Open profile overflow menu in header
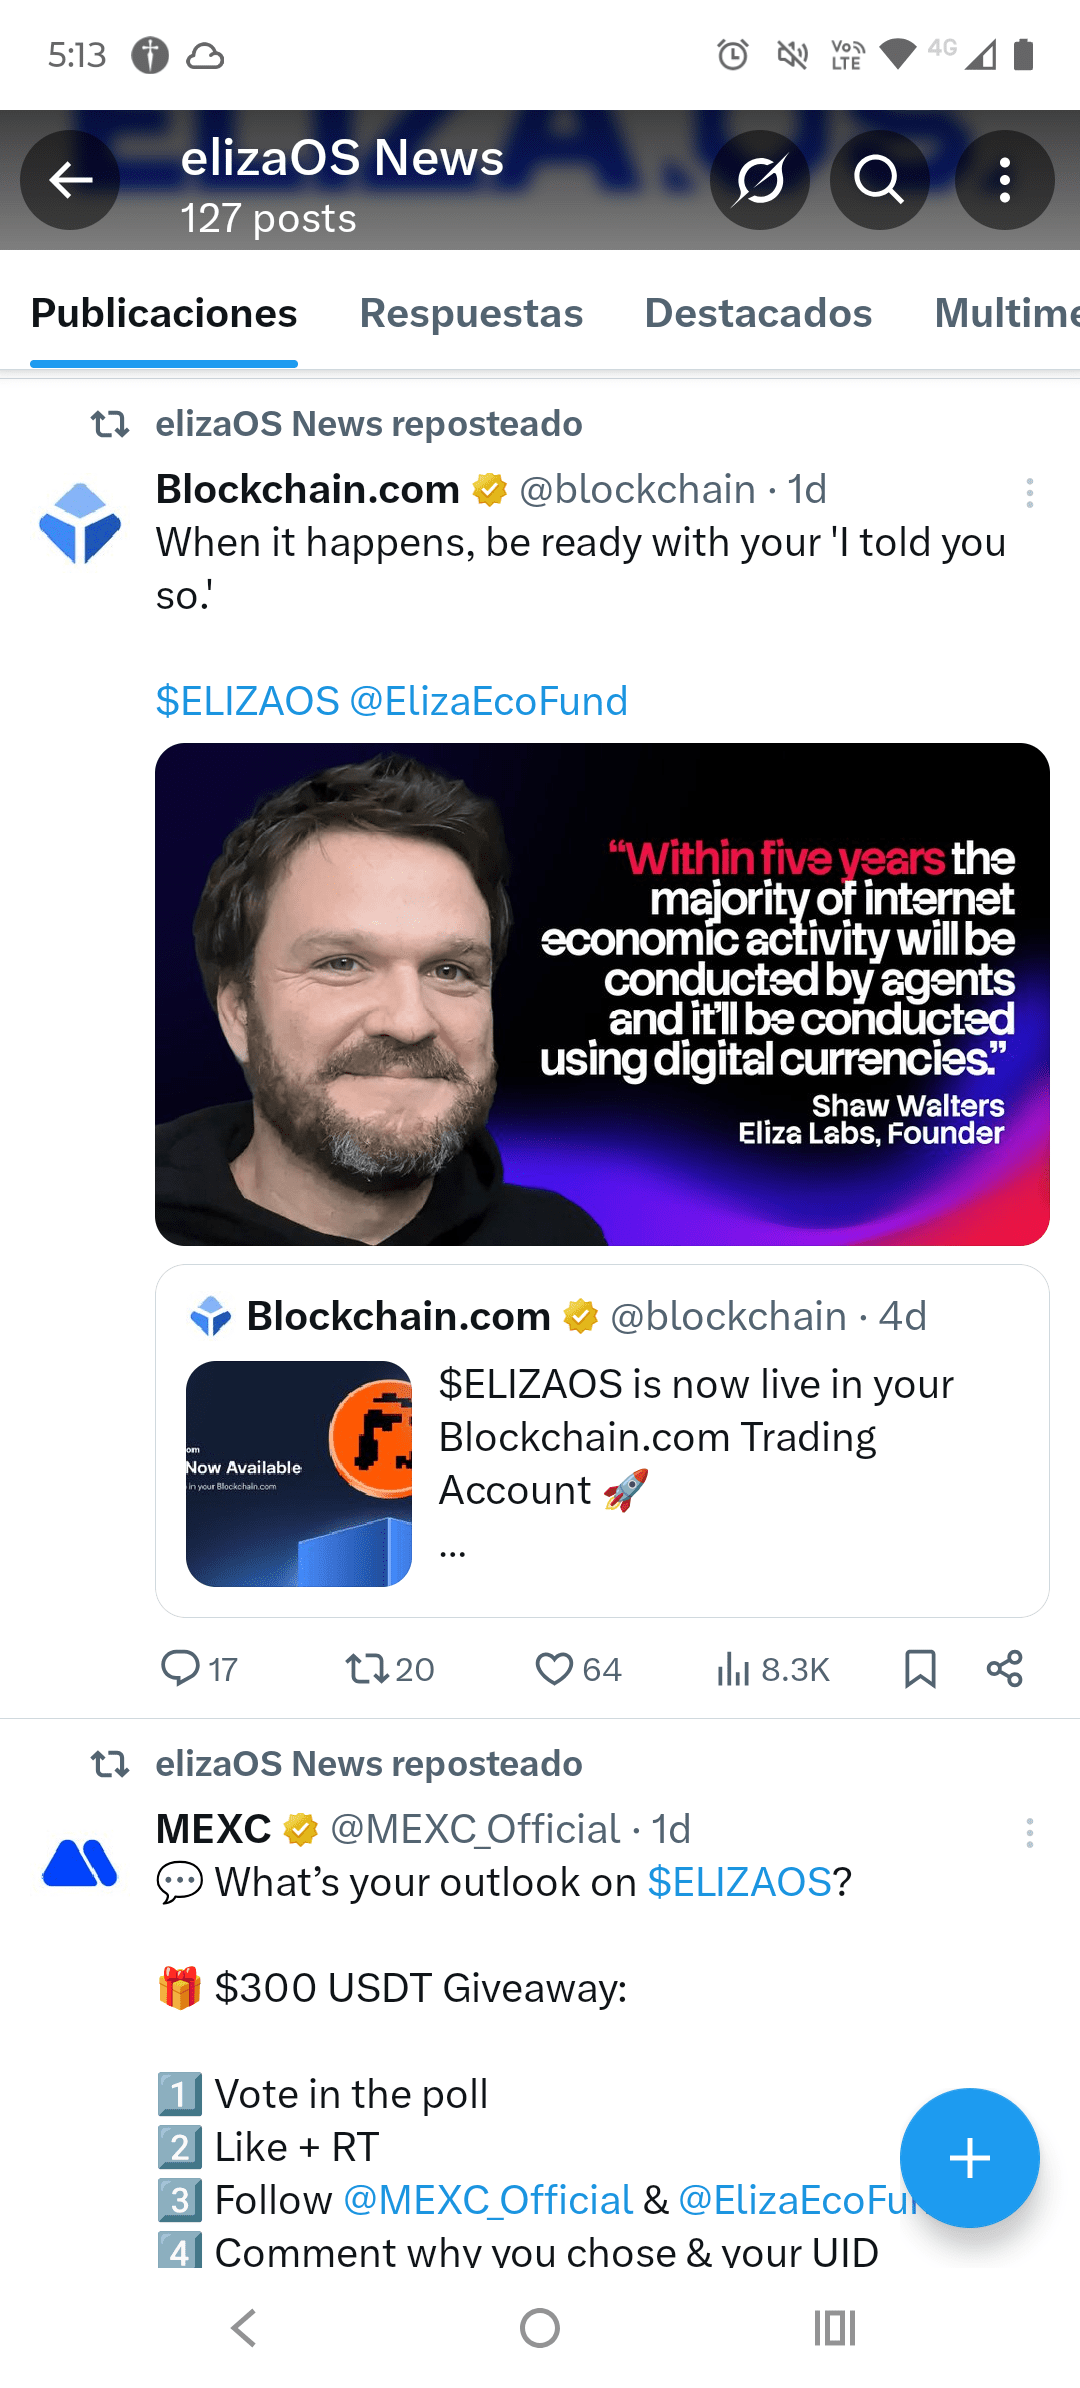Screen dimensions: 1080x2388 [1004, 180]
